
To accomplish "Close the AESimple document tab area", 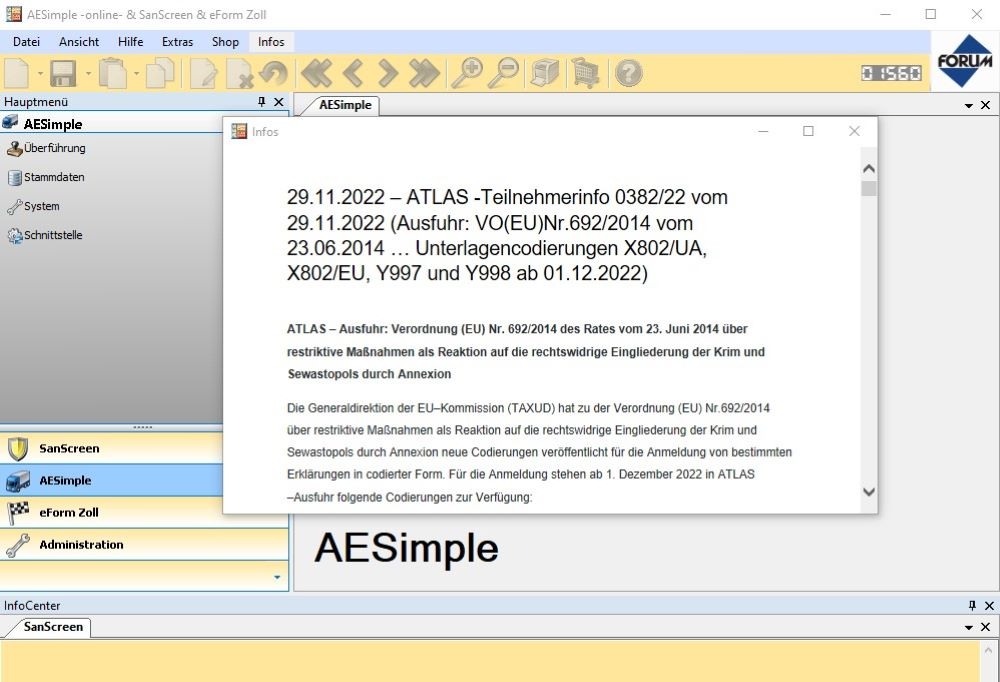I will (x=985, y=105).
